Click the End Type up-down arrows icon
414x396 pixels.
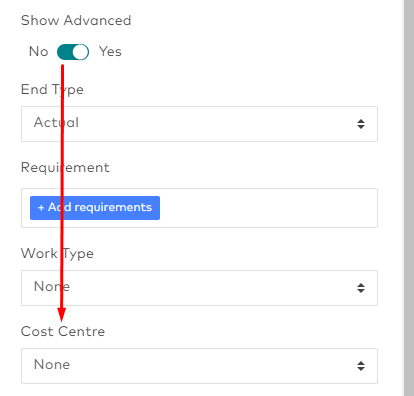click(x=361, y=124)
